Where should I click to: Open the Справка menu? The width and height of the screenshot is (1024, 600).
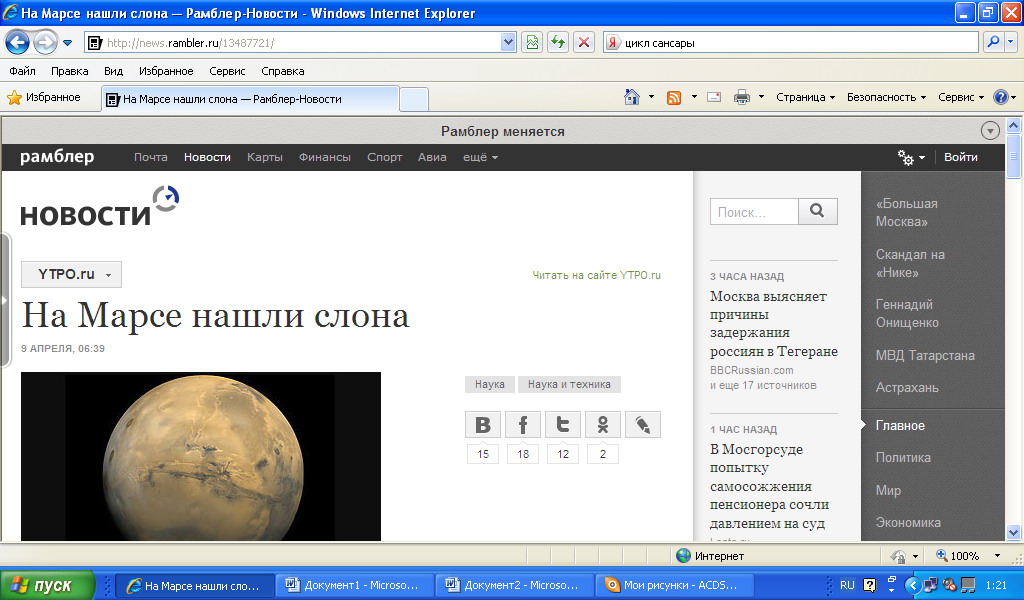coord(283,71)
